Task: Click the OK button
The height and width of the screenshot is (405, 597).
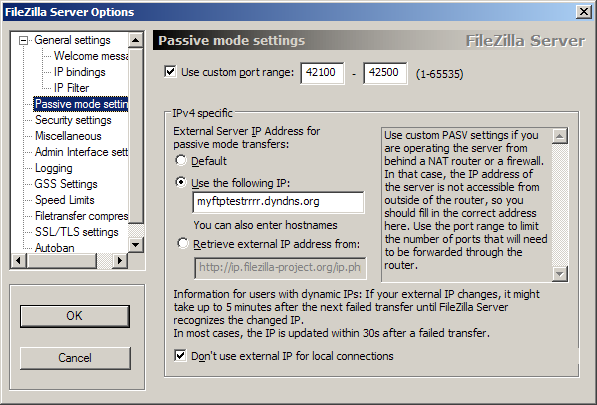Action: click(75, 316)
